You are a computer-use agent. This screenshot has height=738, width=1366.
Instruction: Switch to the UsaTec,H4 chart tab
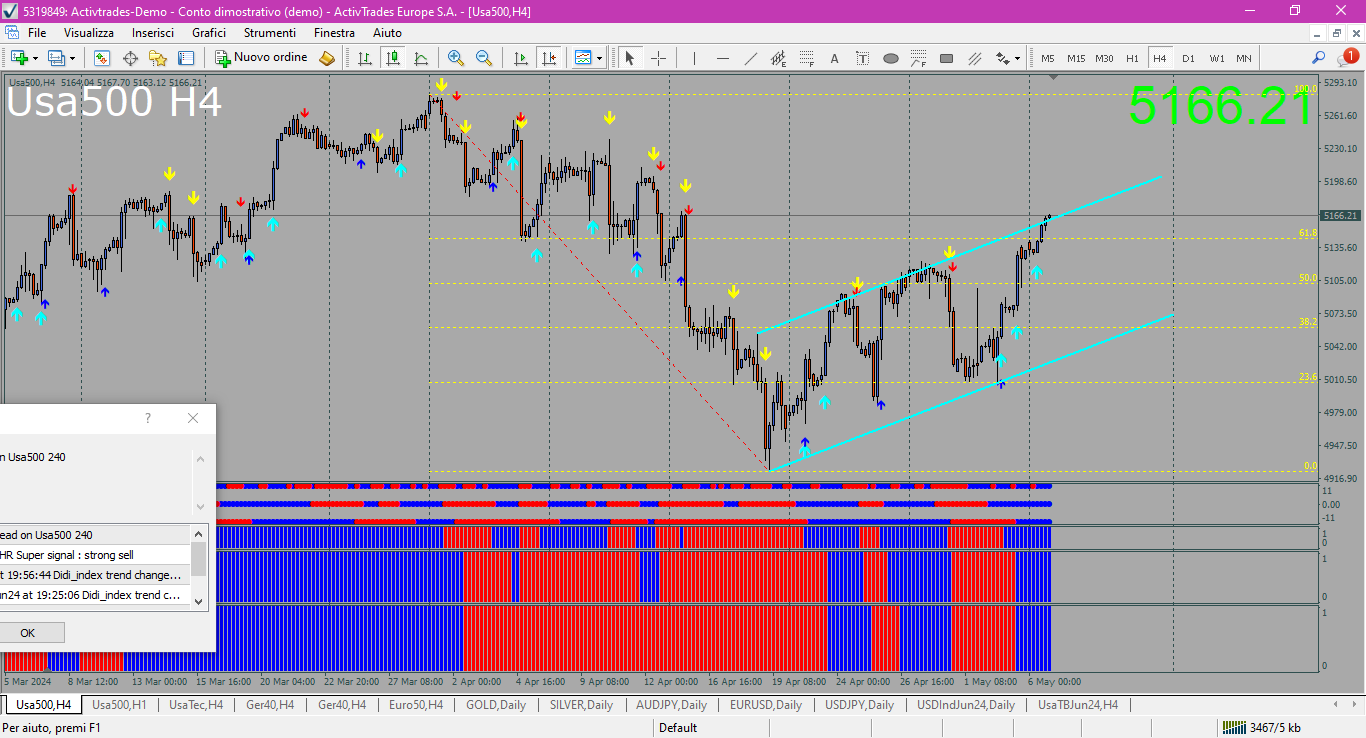point(196,705)
